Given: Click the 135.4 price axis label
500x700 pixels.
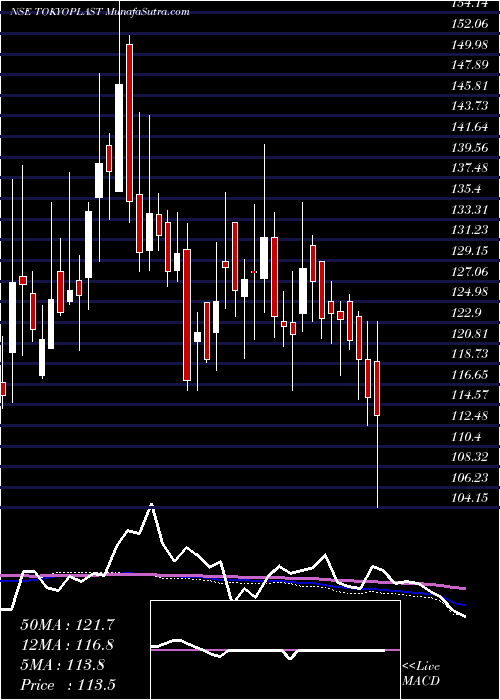Looking at the screenshot, I should (466, 189).
